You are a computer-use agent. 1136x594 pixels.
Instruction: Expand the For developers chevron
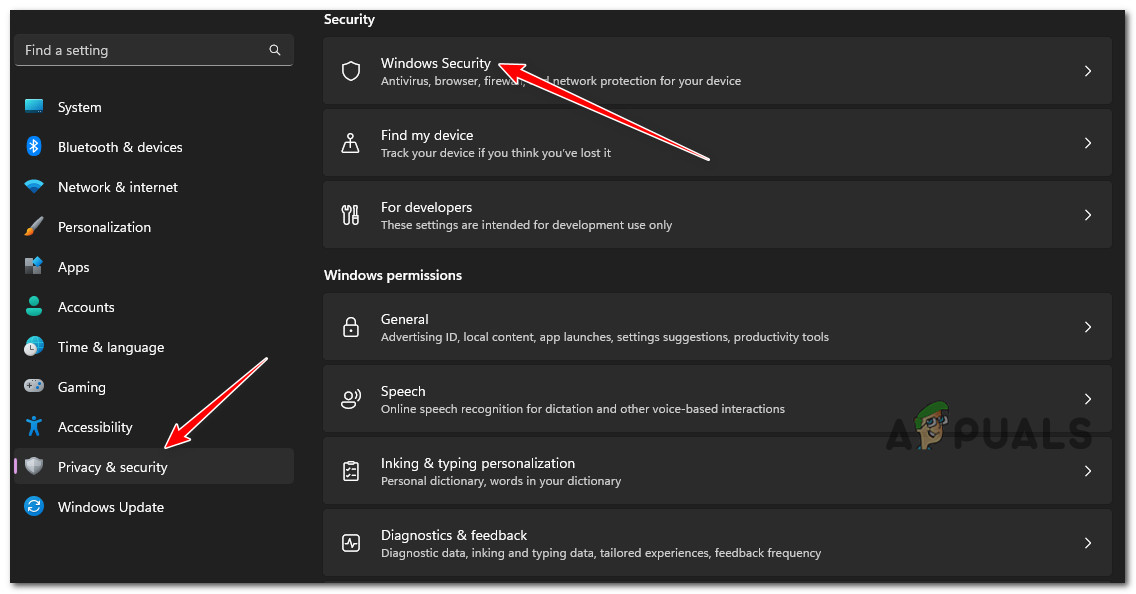1088,215
